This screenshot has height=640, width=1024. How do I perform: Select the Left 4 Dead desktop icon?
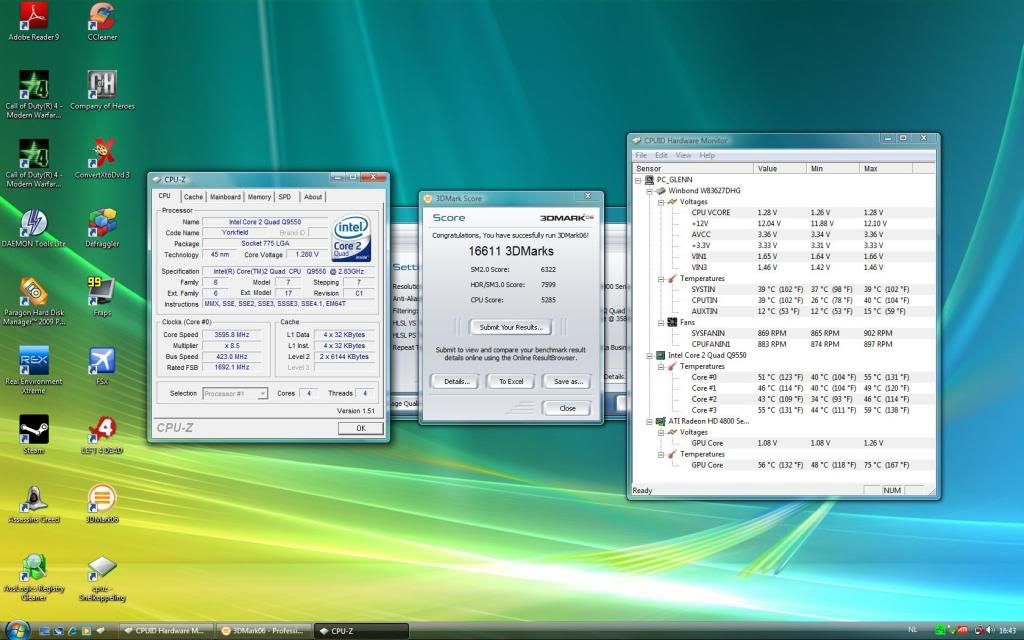102,434
